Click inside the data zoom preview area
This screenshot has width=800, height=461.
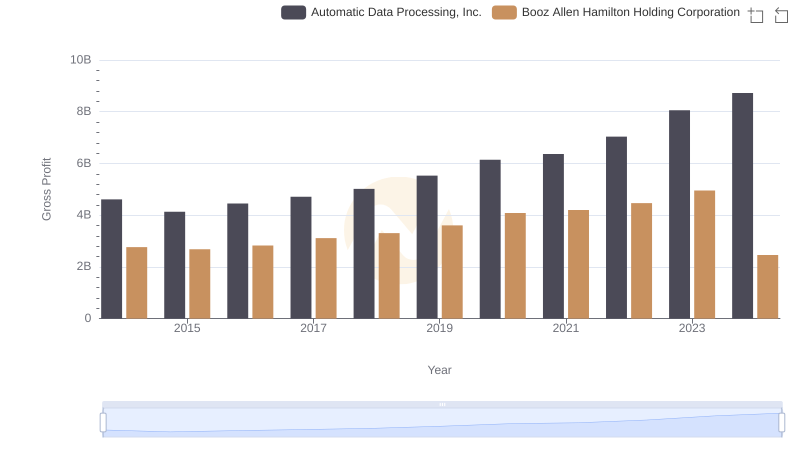[x=442, y=423]
